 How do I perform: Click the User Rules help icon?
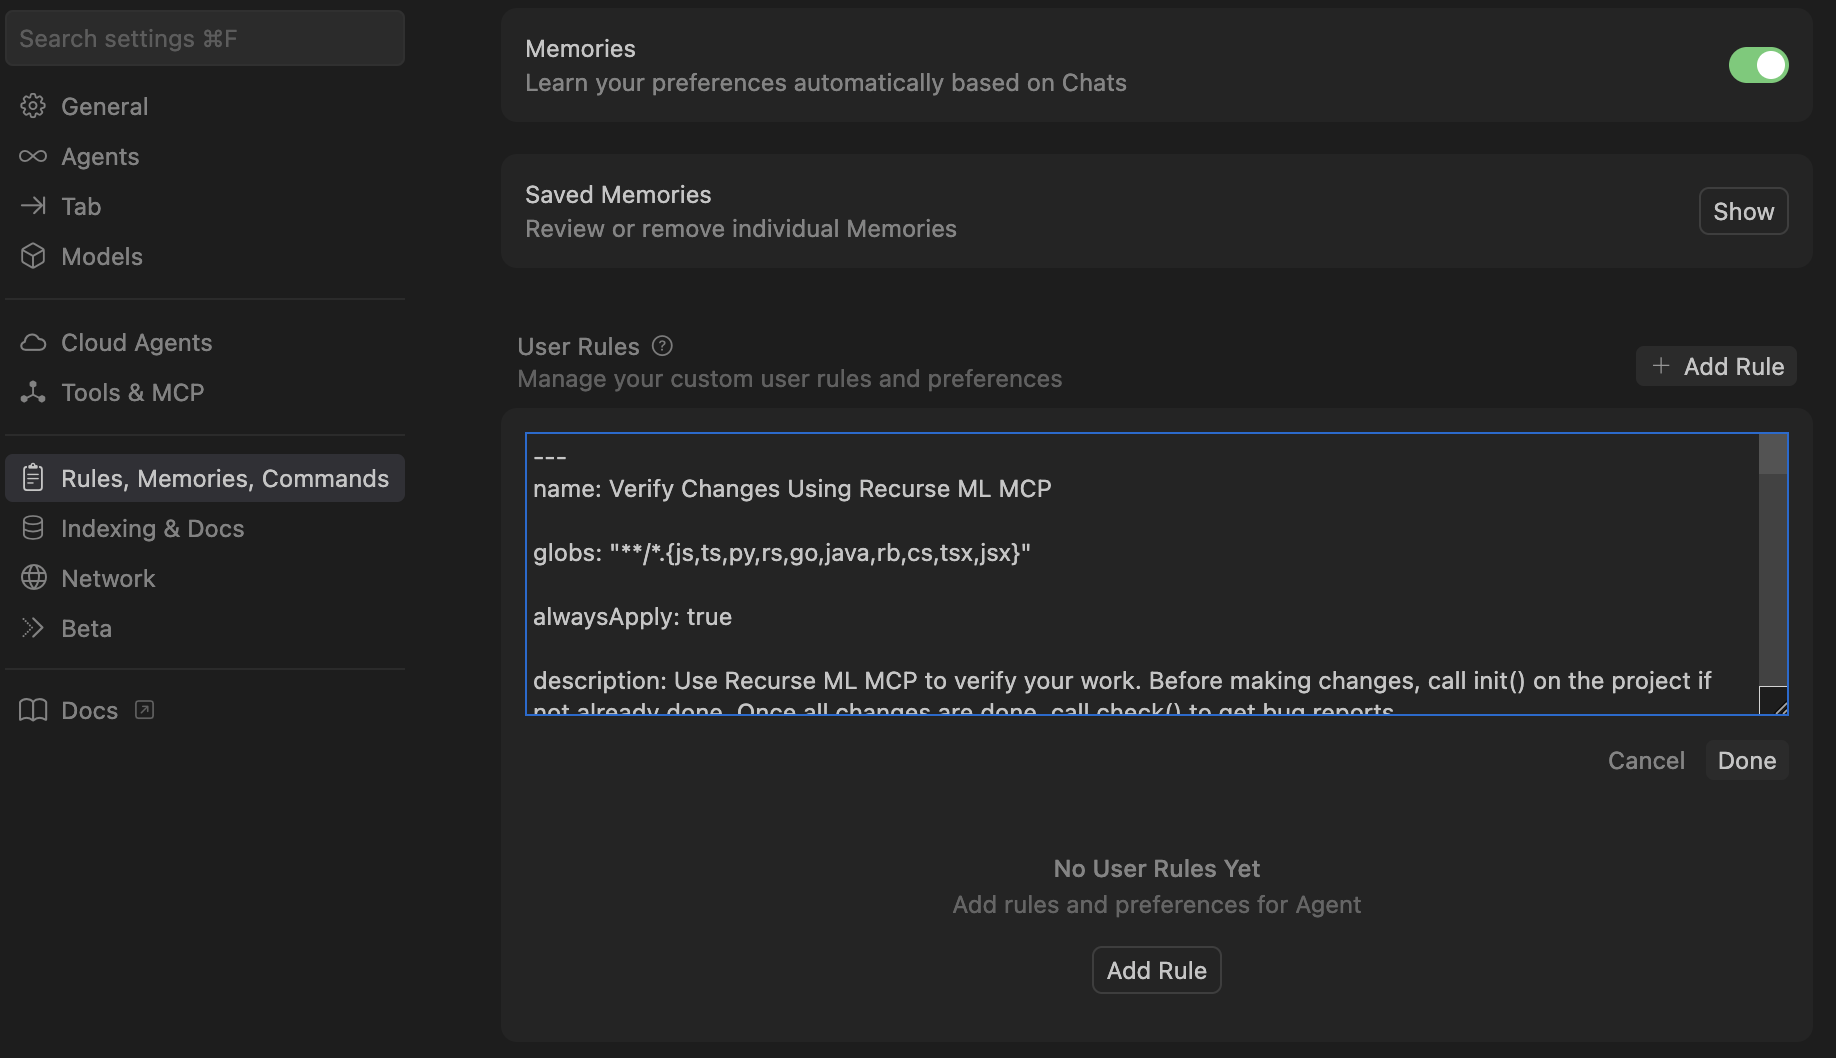coord(662,346)
